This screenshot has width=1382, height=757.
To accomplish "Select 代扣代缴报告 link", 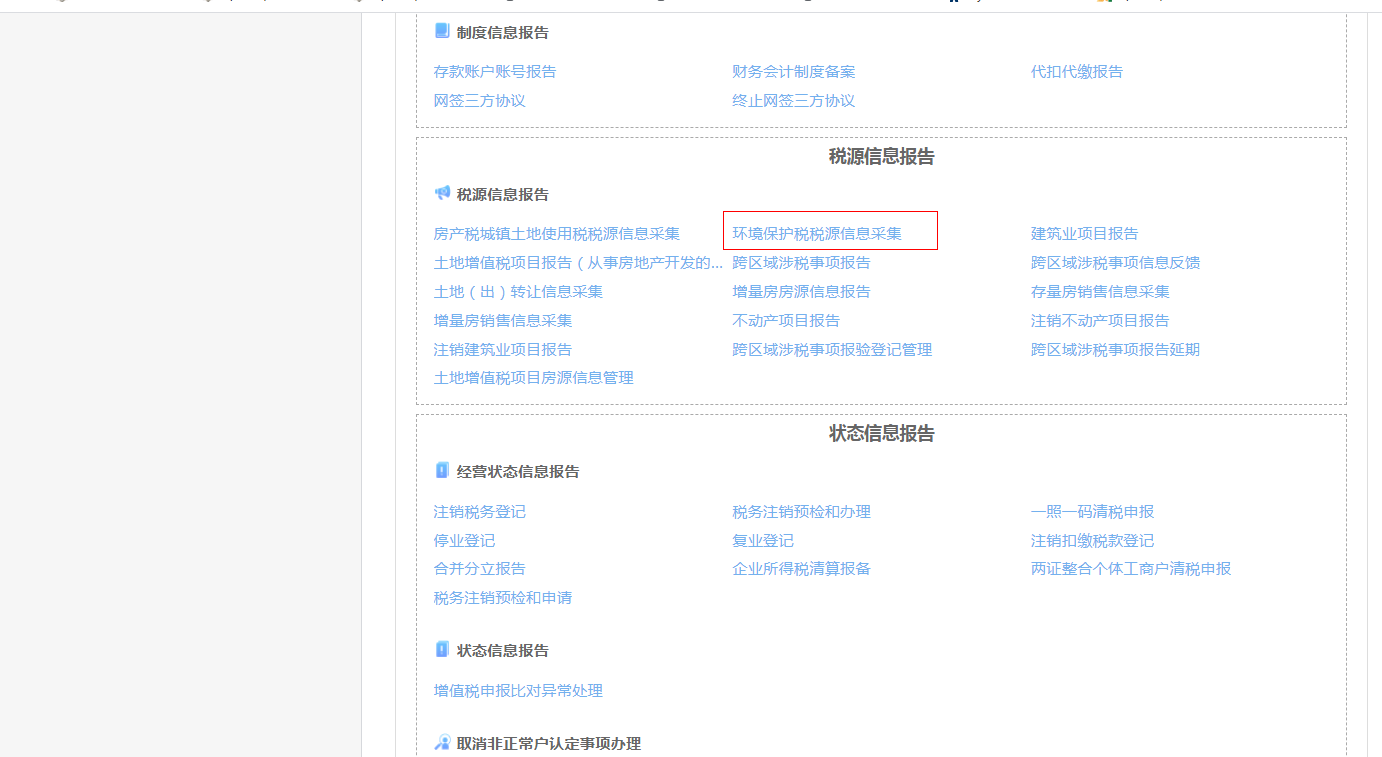I will 1076,72.
